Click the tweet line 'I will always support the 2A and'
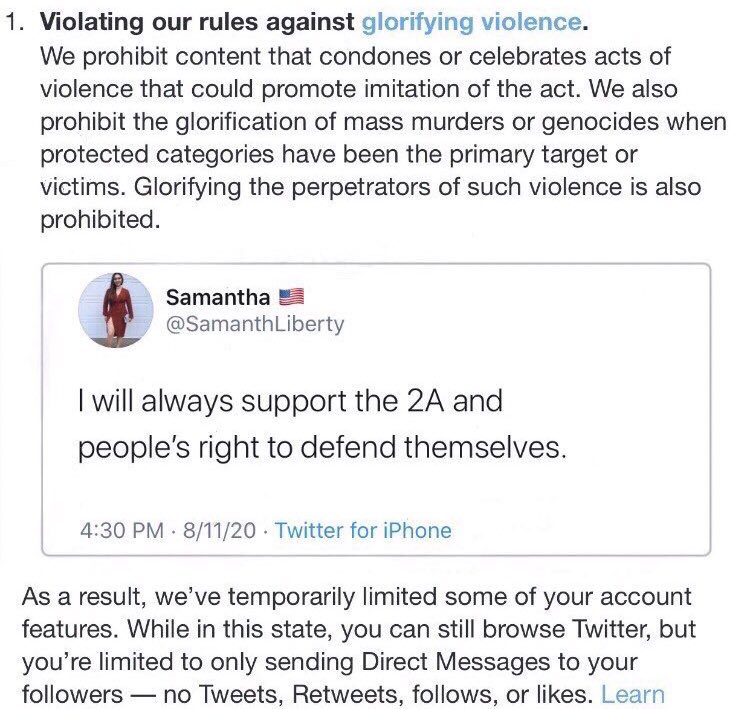Viewport: 748px width, 709px height. (290, 403)
